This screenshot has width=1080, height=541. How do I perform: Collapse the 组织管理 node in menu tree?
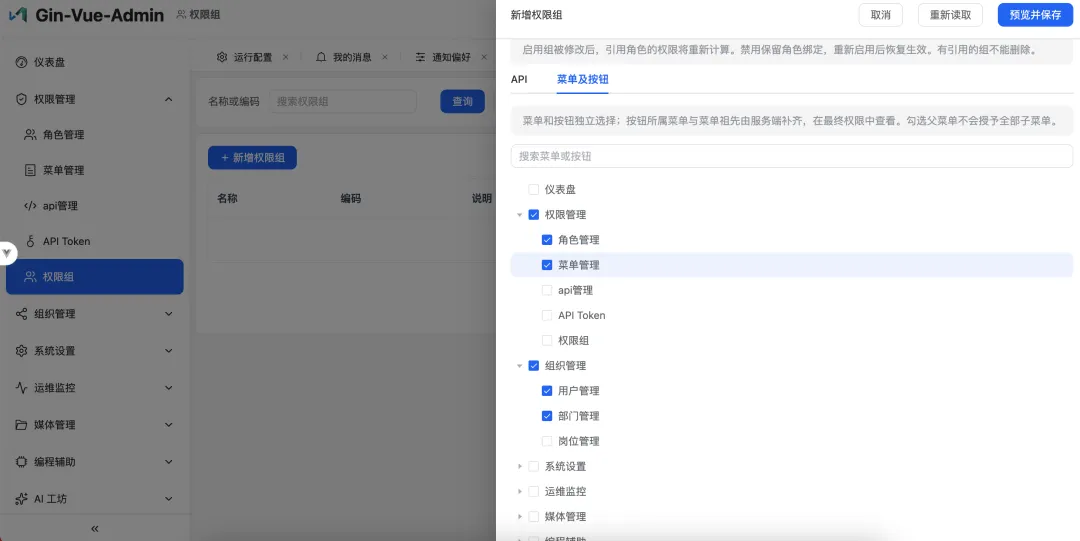coord(519,366)
